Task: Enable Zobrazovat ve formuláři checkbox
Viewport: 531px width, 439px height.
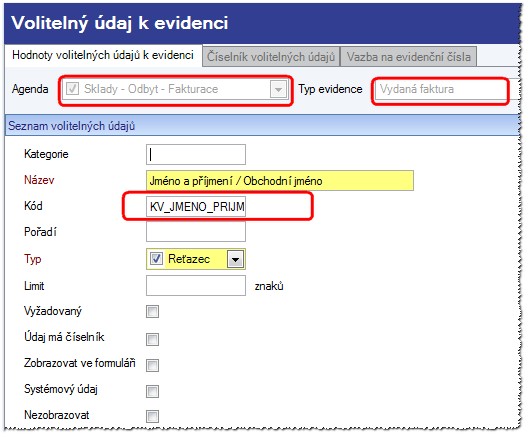Action: (x=152, y=365)
